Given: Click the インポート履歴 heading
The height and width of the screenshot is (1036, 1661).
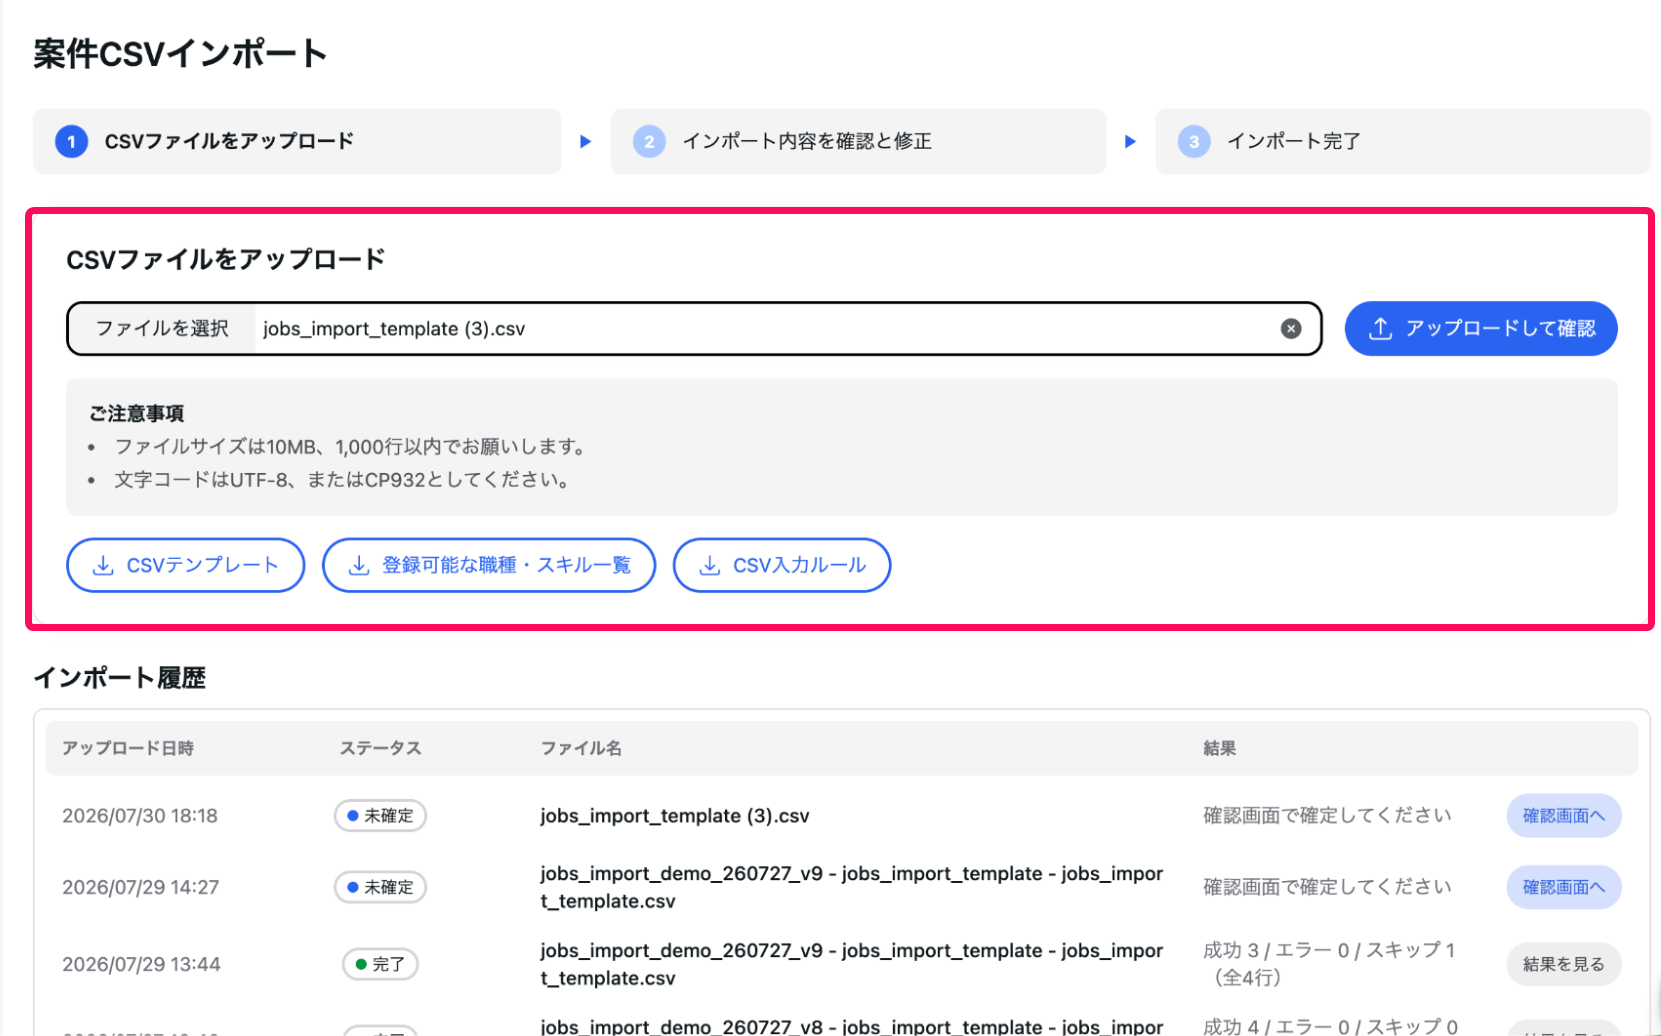Looking at the screenshot, I should coord(120,678).
